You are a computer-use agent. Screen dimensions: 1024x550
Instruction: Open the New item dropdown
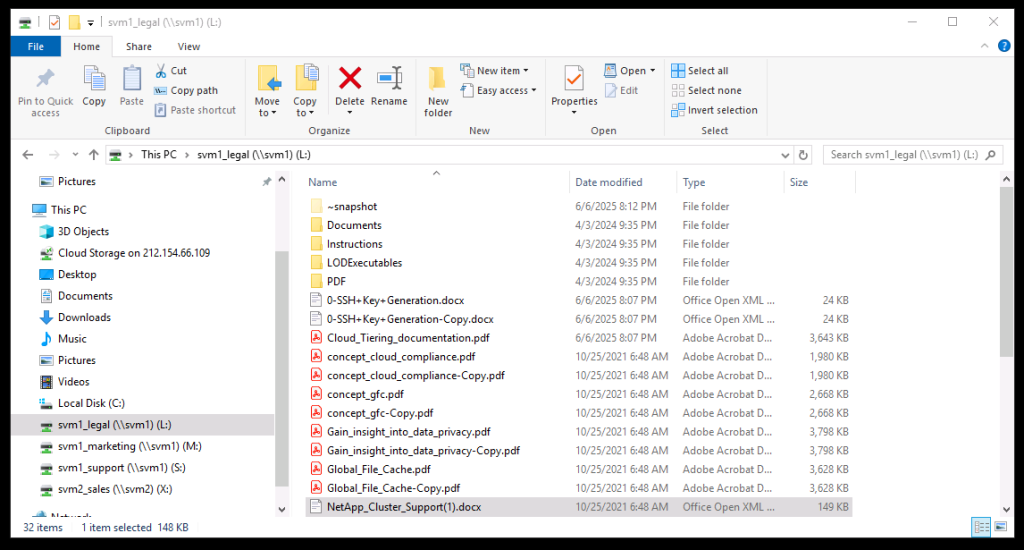495,71
